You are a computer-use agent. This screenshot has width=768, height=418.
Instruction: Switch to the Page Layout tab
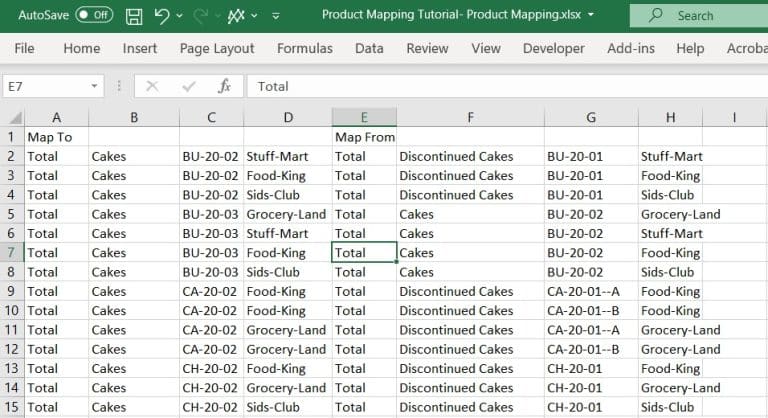pyautogui.click(x=217, y=48)
